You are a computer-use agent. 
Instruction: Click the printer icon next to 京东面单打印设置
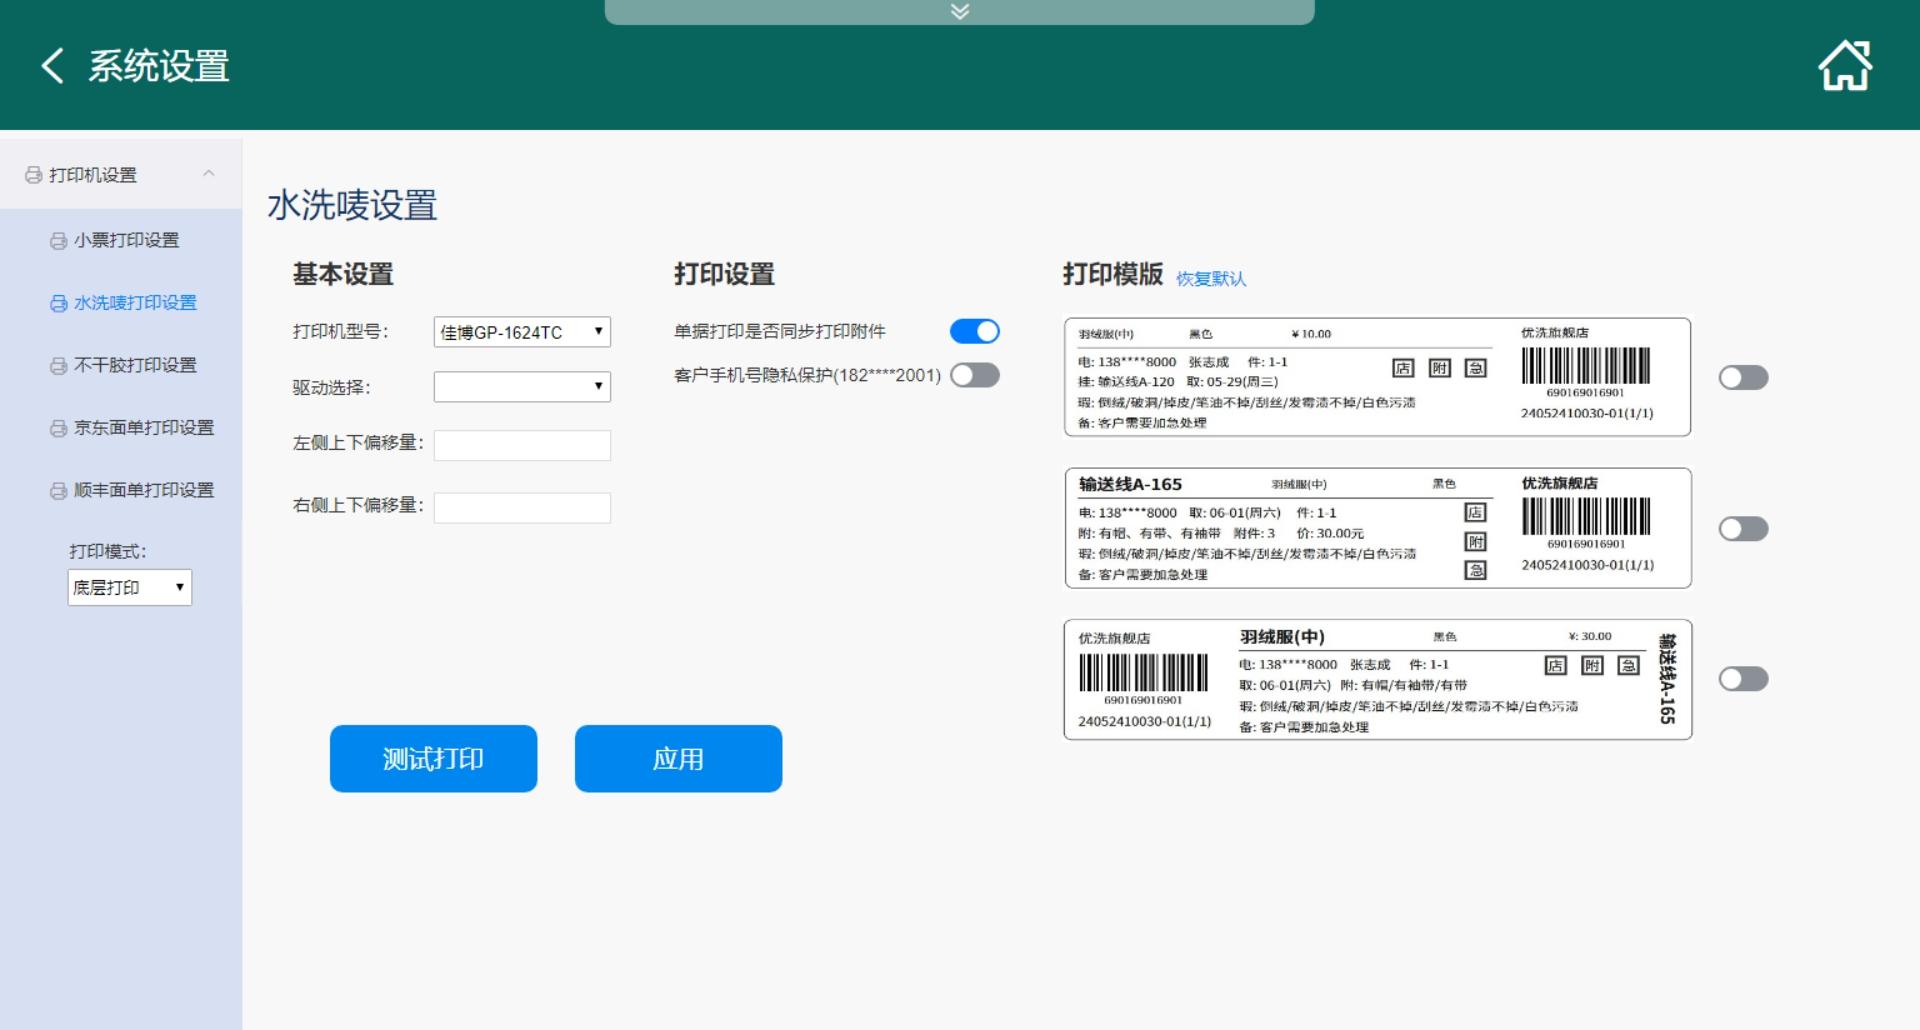click(x=59, y=429)
